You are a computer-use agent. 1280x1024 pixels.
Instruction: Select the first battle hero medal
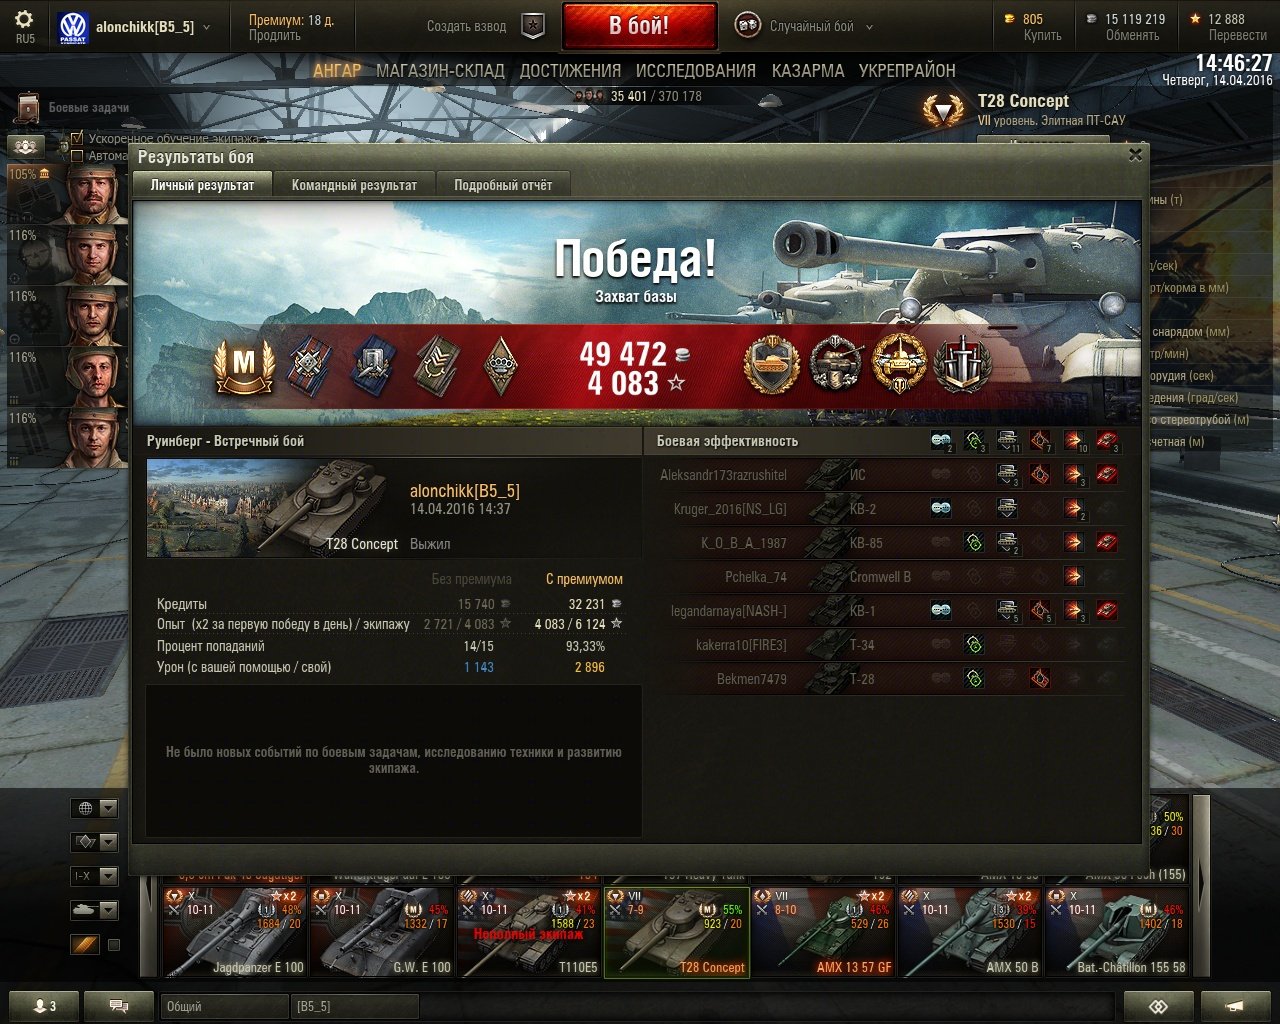[x=772, y=364]
